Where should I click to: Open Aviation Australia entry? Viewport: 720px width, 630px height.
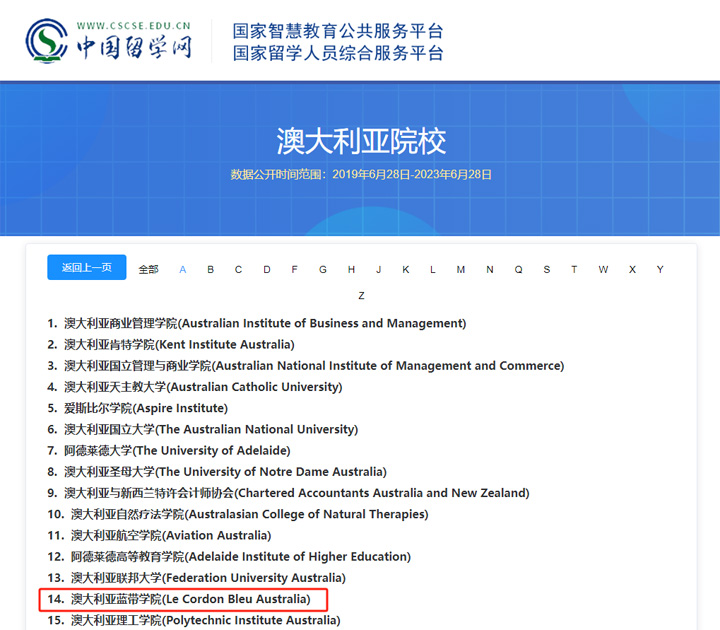159,535
